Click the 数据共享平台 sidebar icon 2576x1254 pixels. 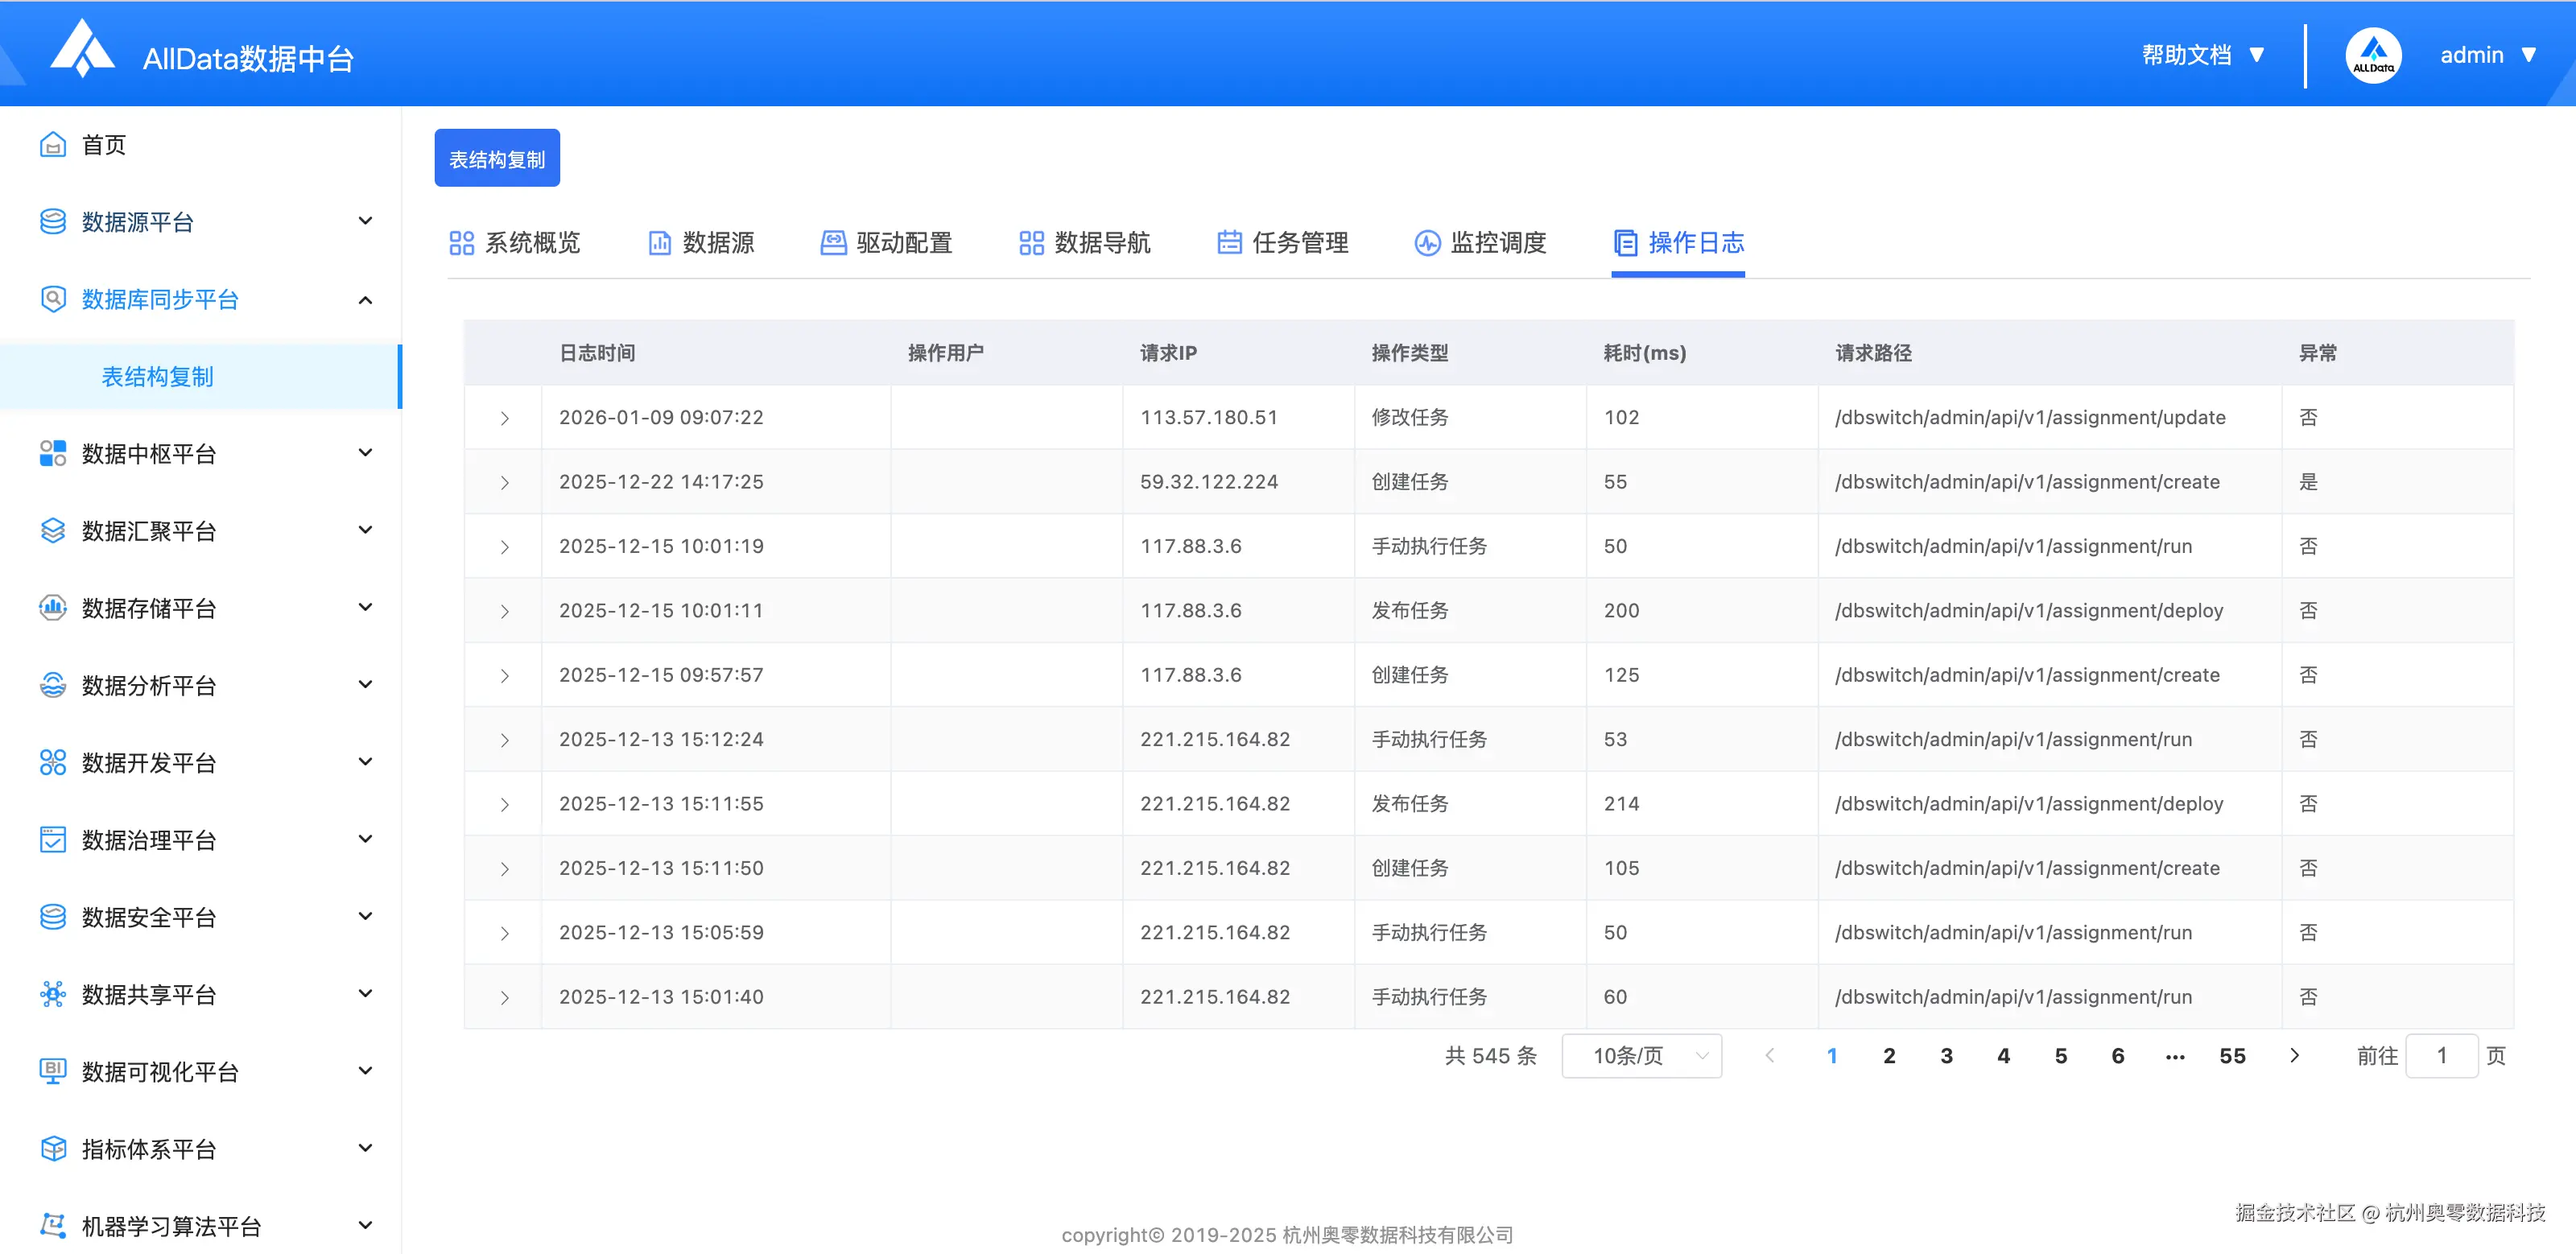52,994
